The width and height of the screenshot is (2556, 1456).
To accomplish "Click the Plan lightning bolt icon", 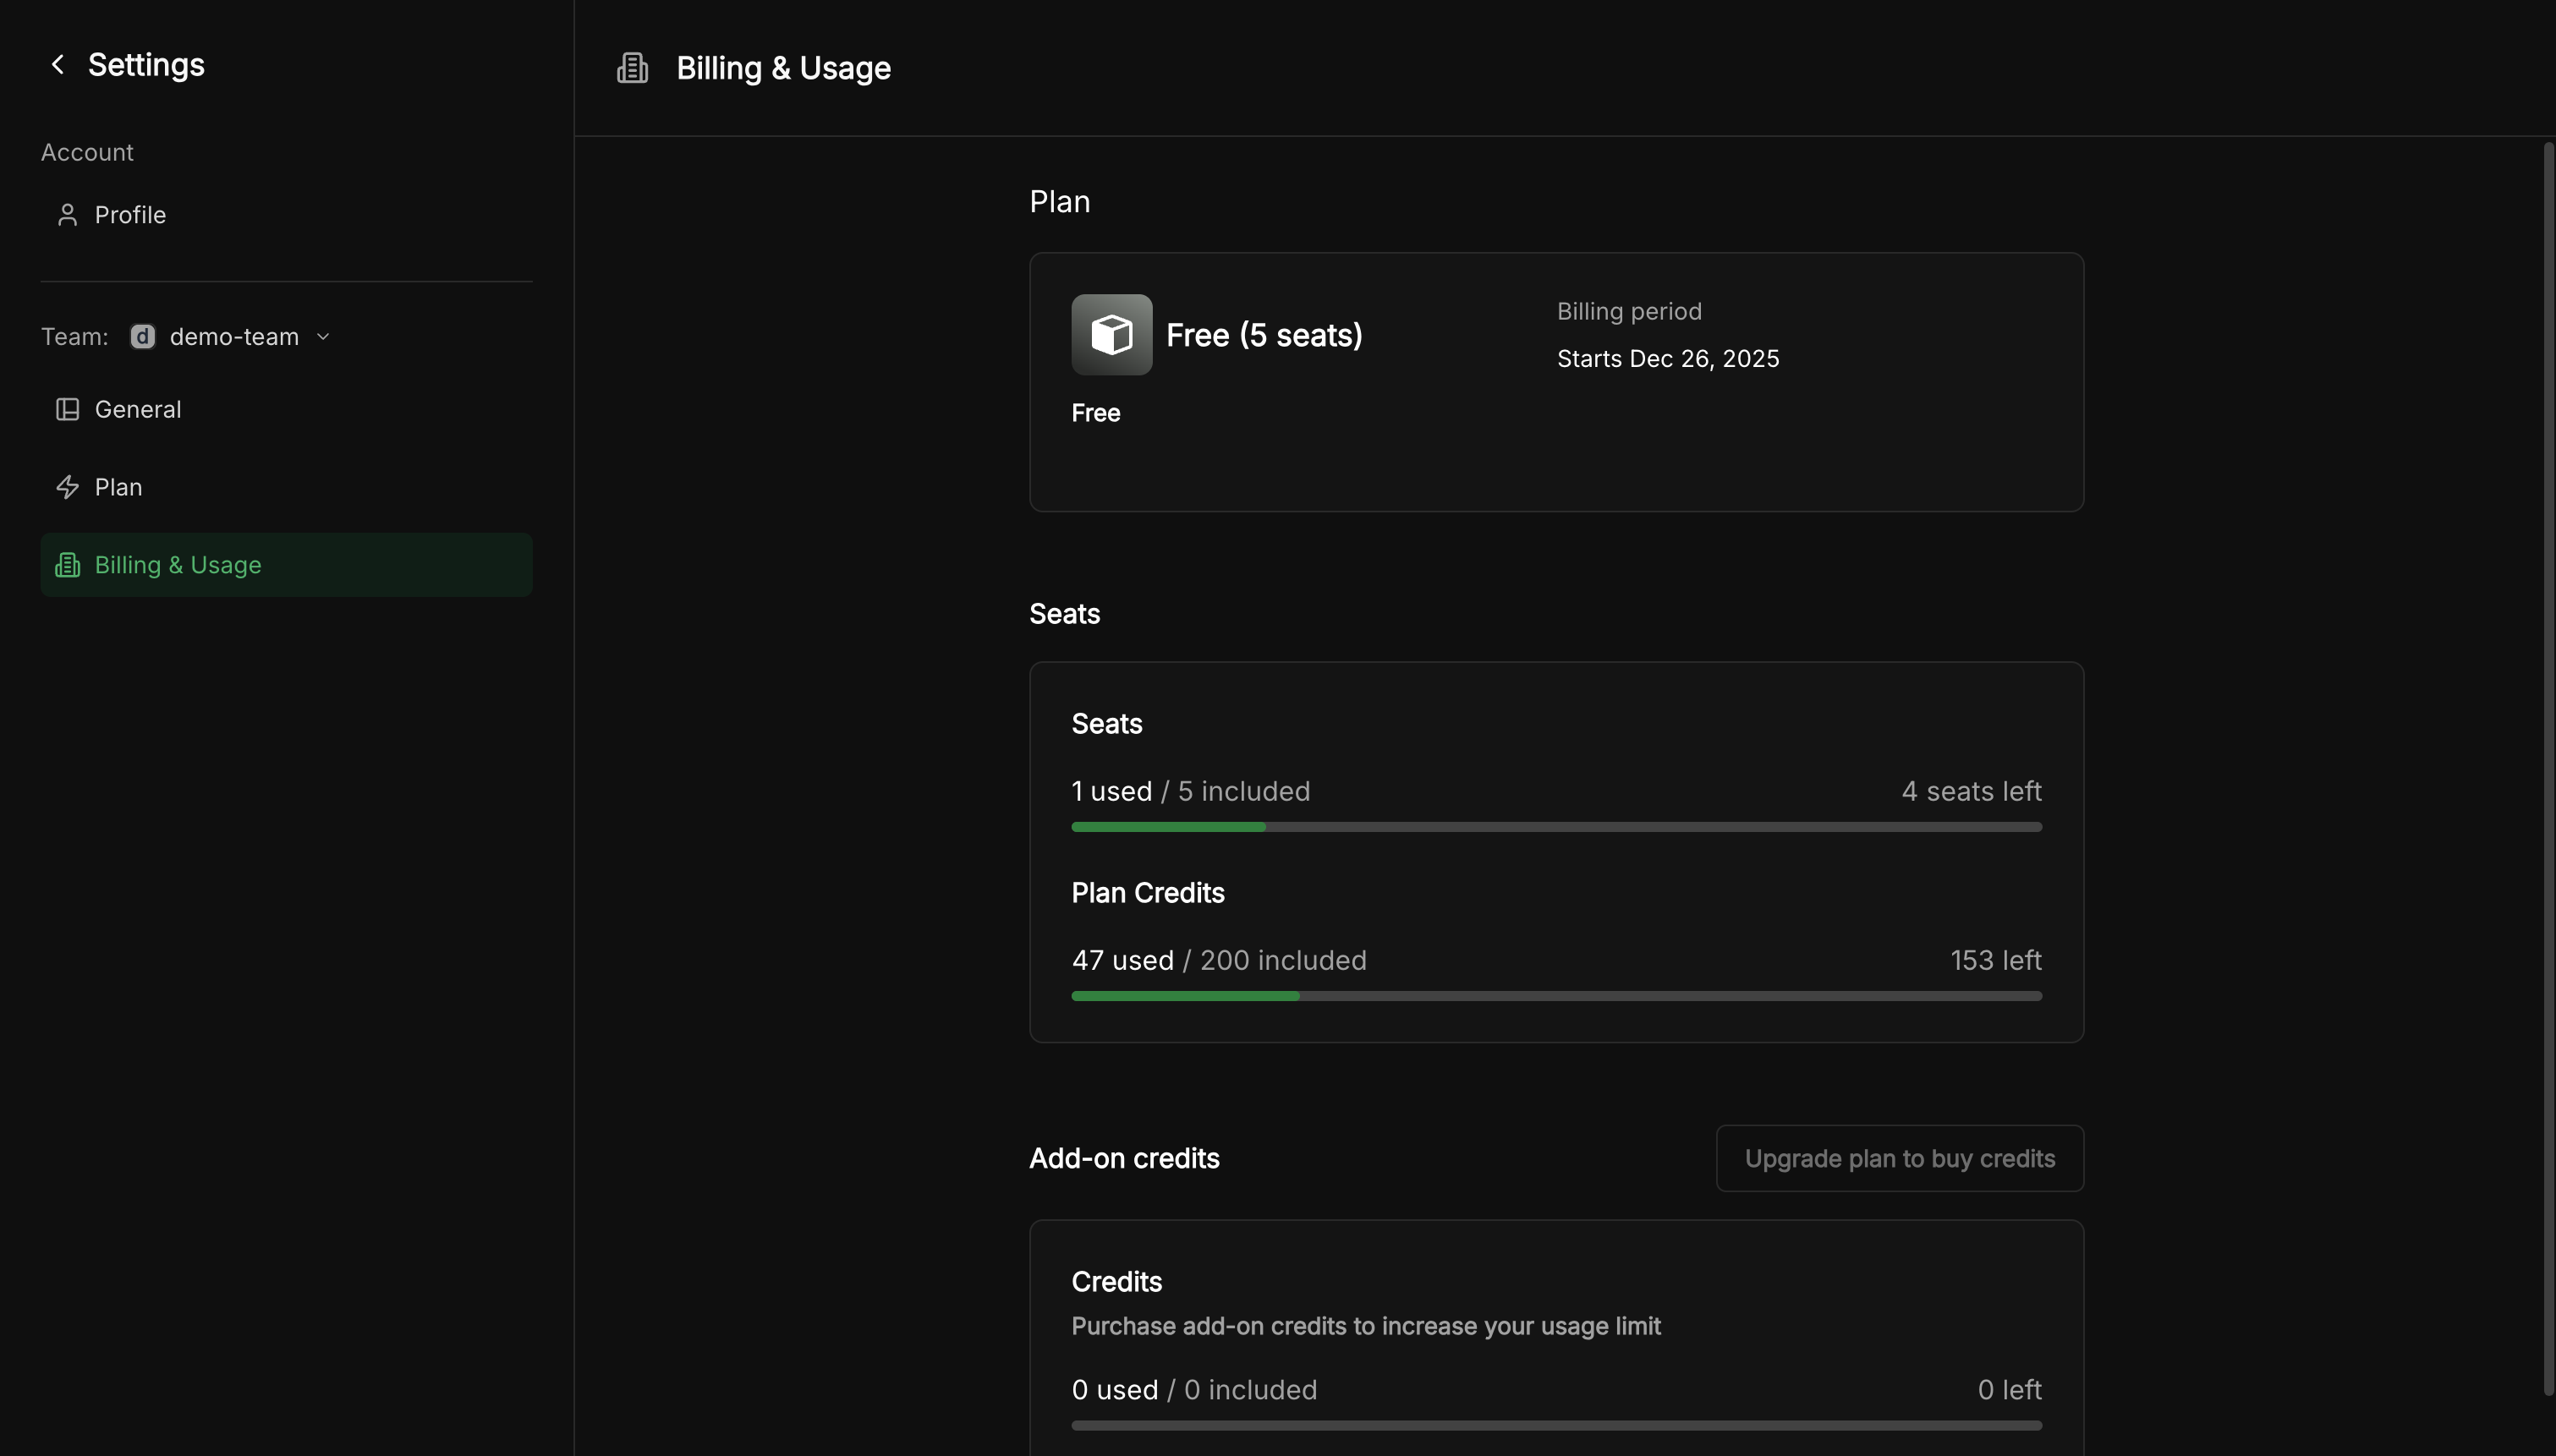I will (x=67, y=487).
